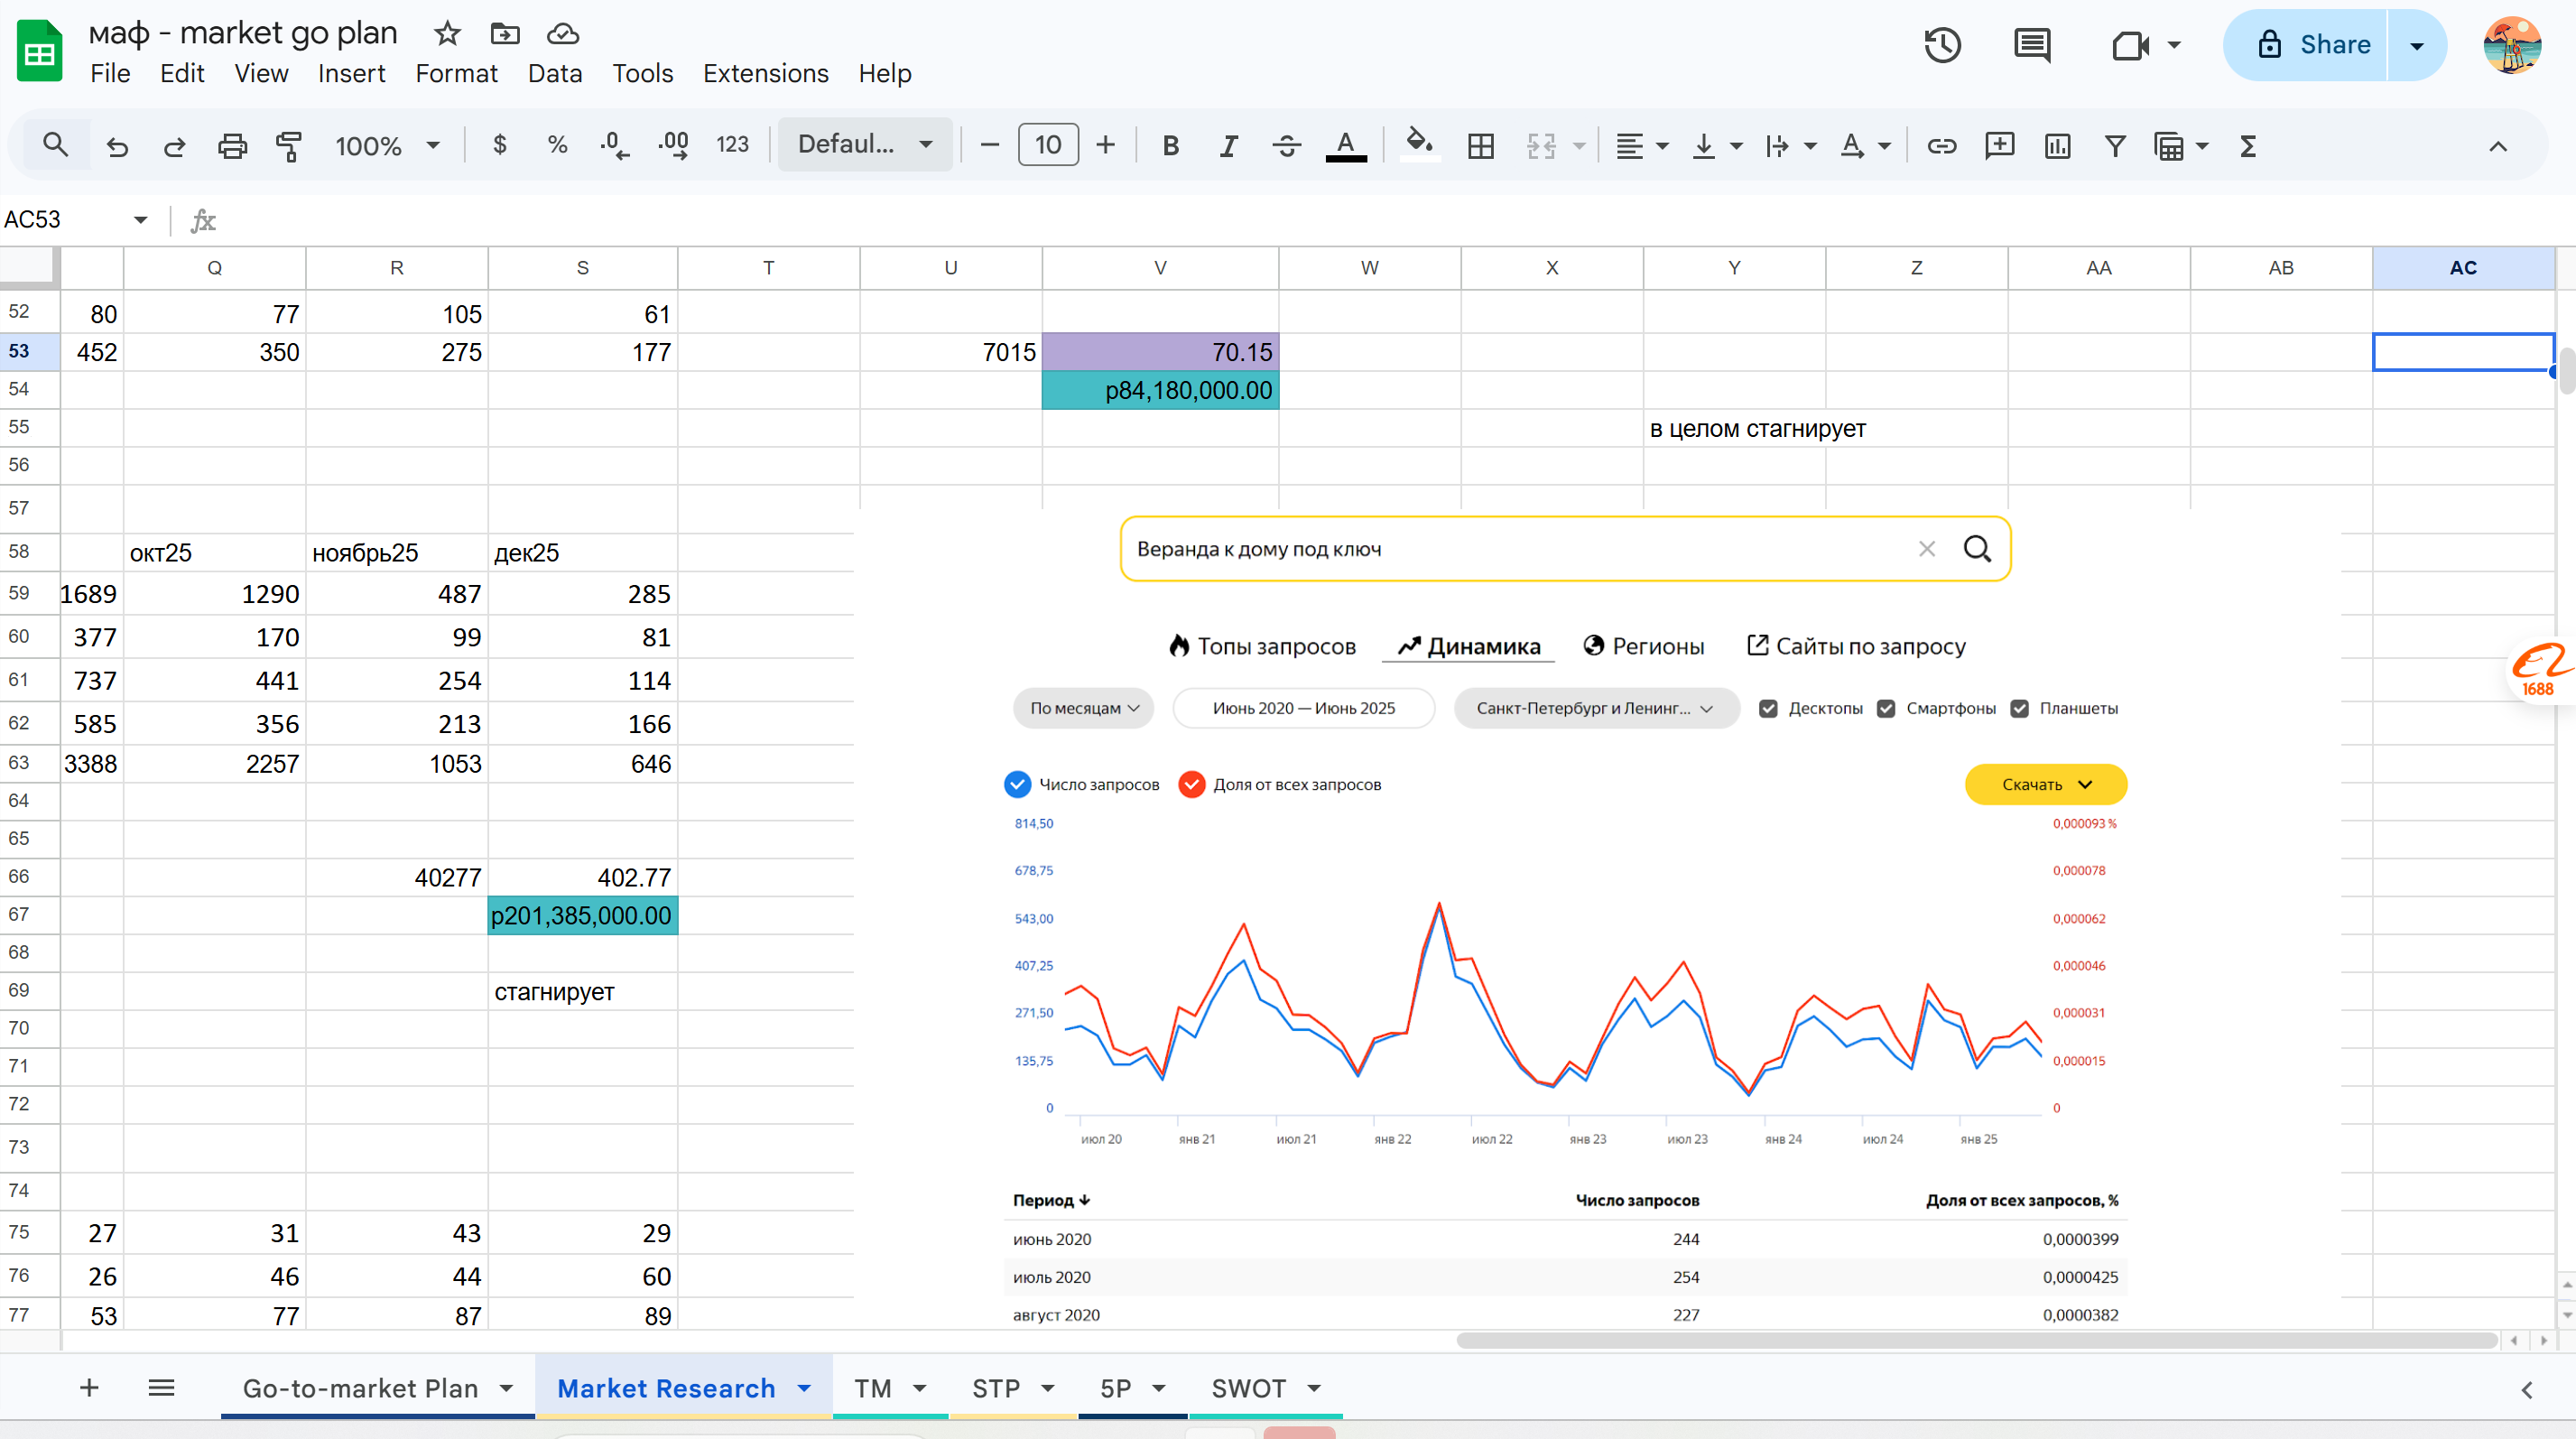Screen dimensions: 2576x1439
Task: Click the paint format icon
Action: 289,146
